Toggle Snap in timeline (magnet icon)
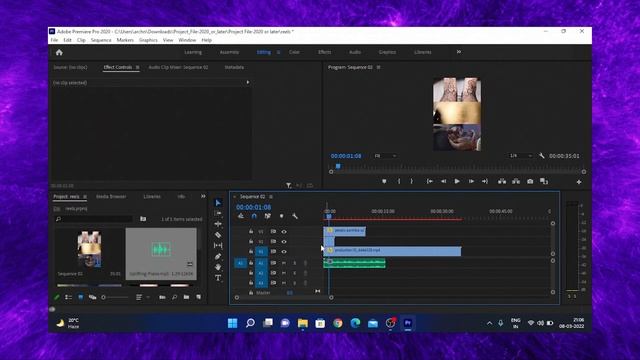The height and width of the screenshot is (360, 640). [254, 216]
